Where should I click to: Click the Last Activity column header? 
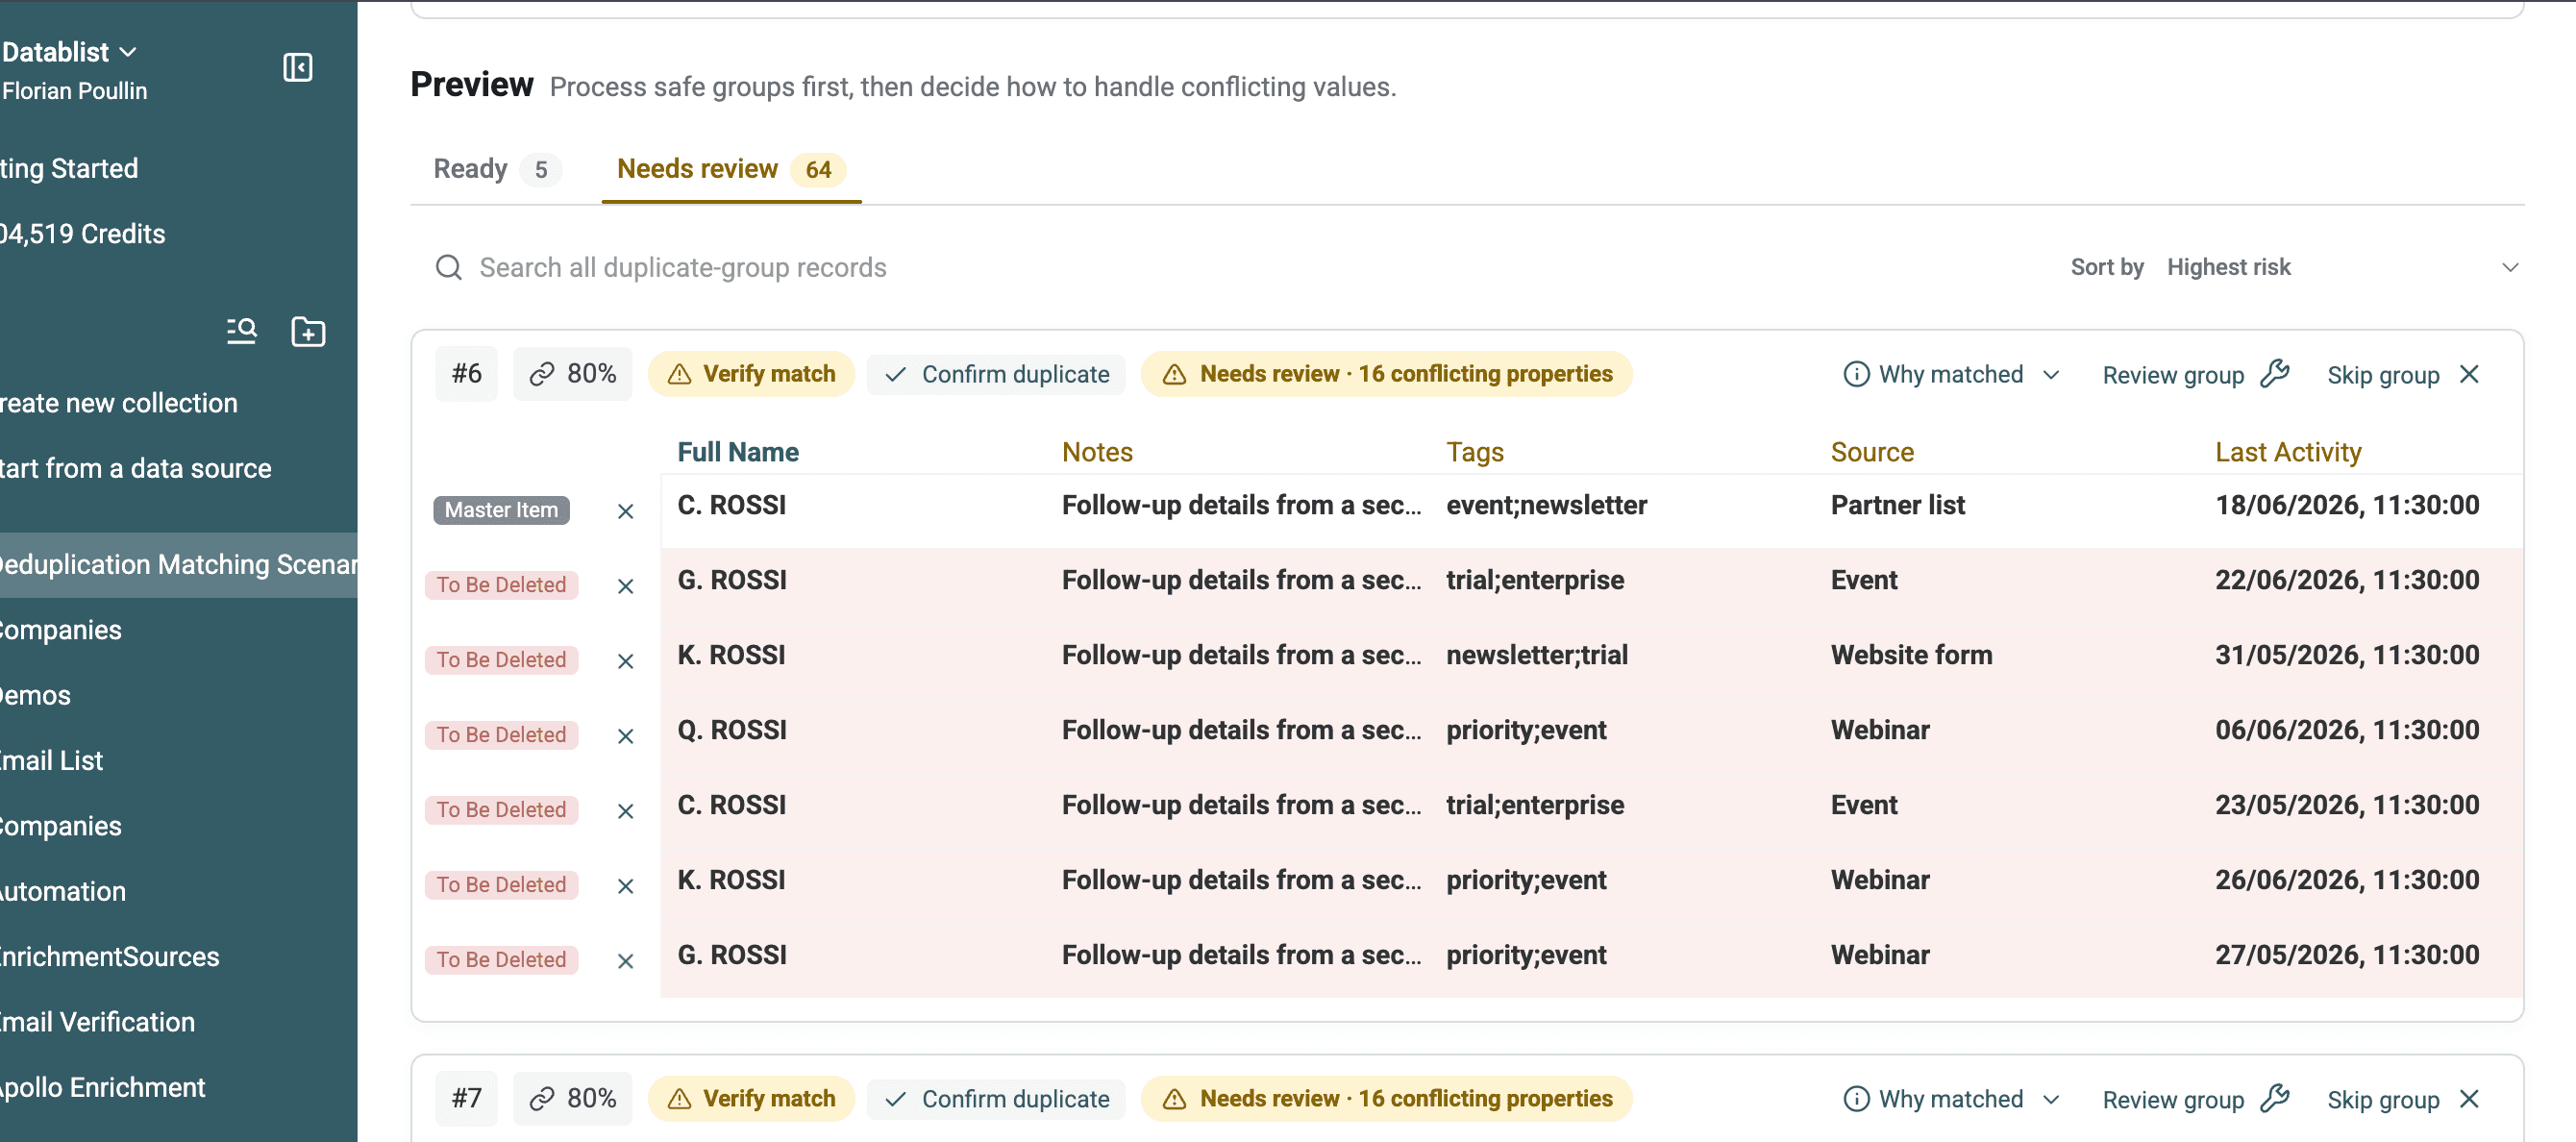(x=2288, y=452)
